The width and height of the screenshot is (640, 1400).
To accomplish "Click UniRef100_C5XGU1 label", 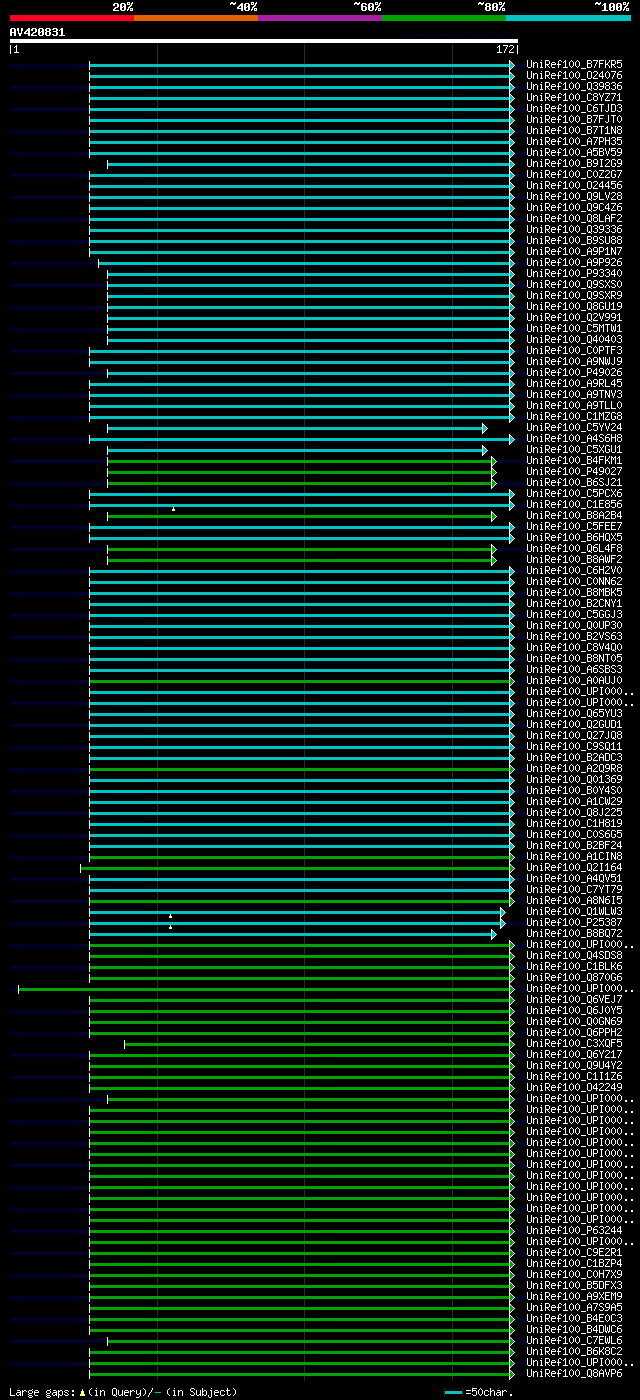I will 574,449.
